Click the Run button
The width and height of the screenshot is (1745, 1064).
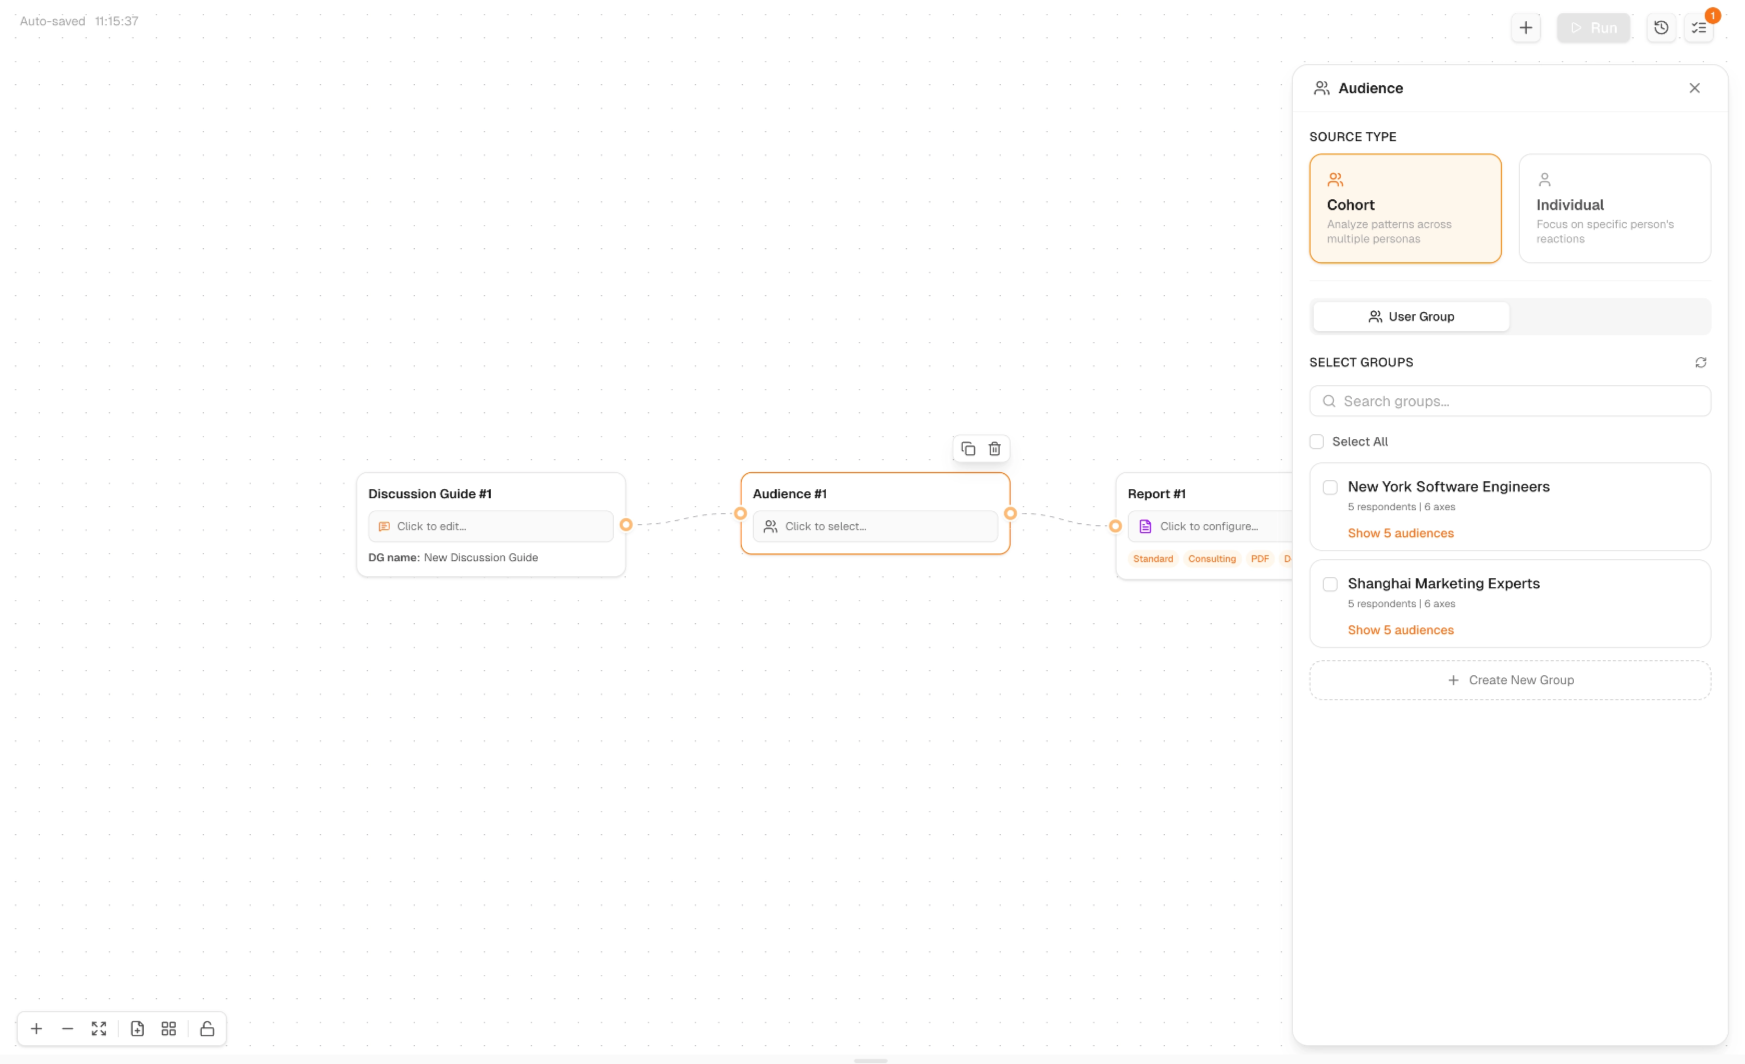tap(1593, 28)
